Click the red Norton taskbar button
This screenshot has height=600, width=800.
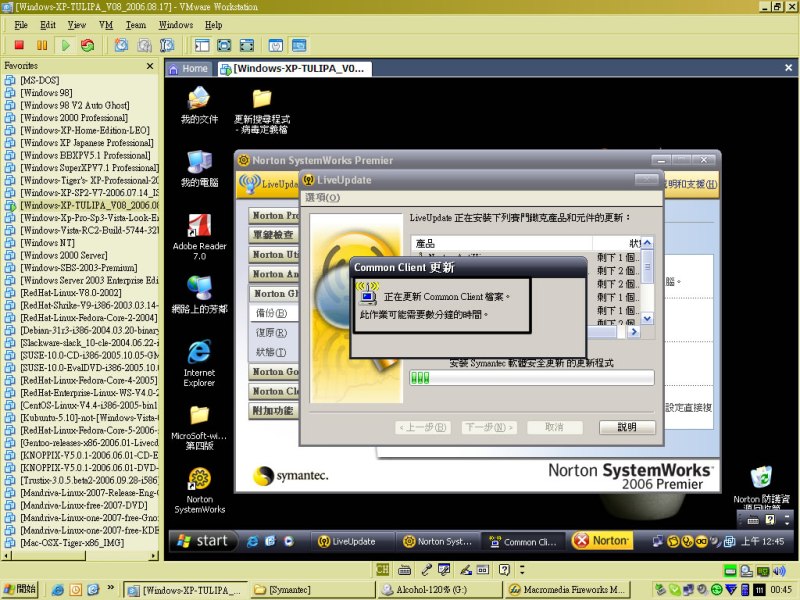pos(602,540)
